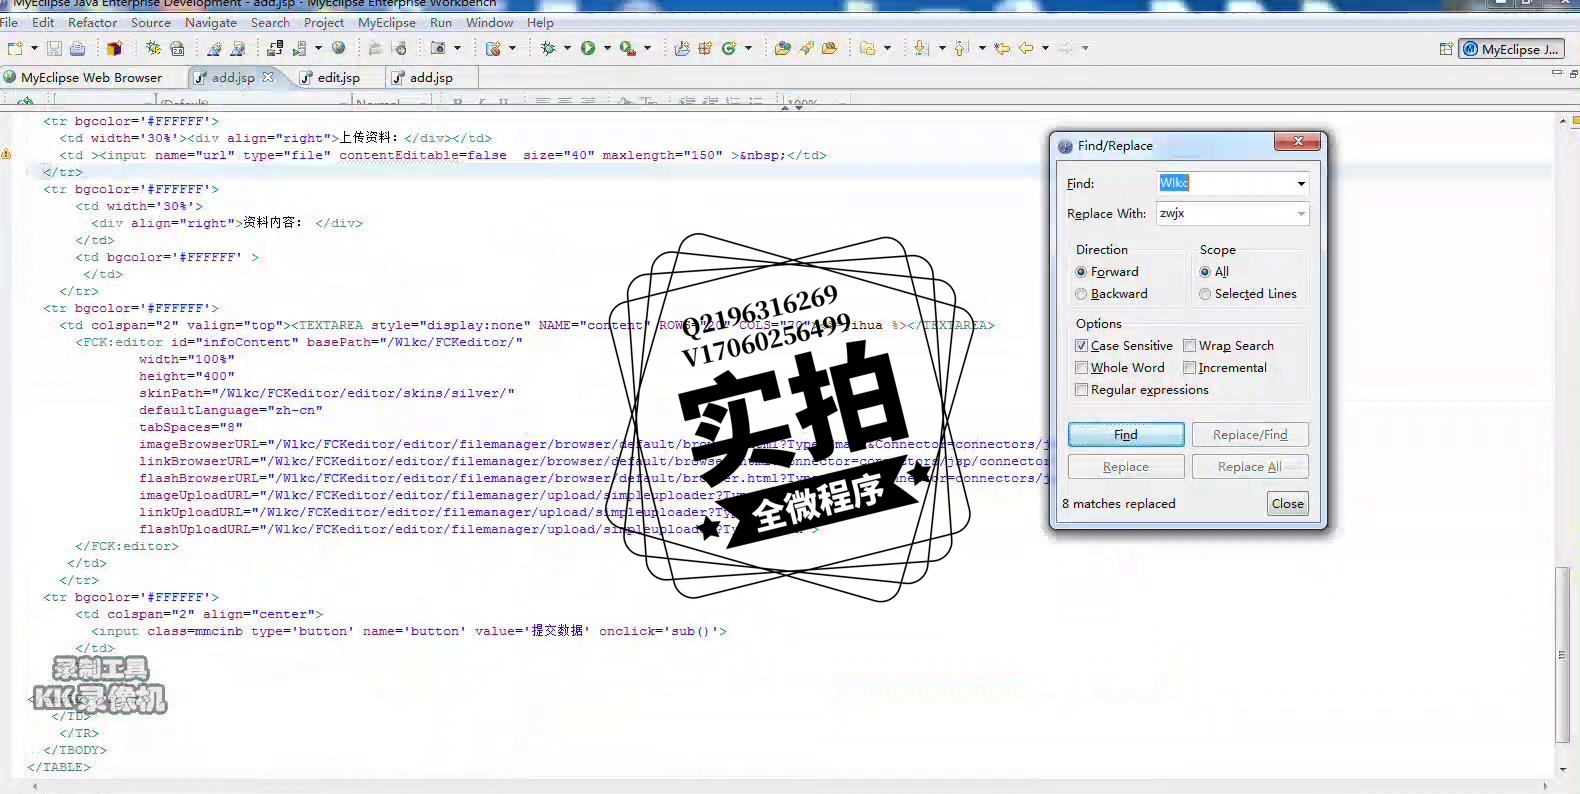
Task: Click the globe web browser toolbar icon
Action: pyautogui.click(x=339, y=48)
